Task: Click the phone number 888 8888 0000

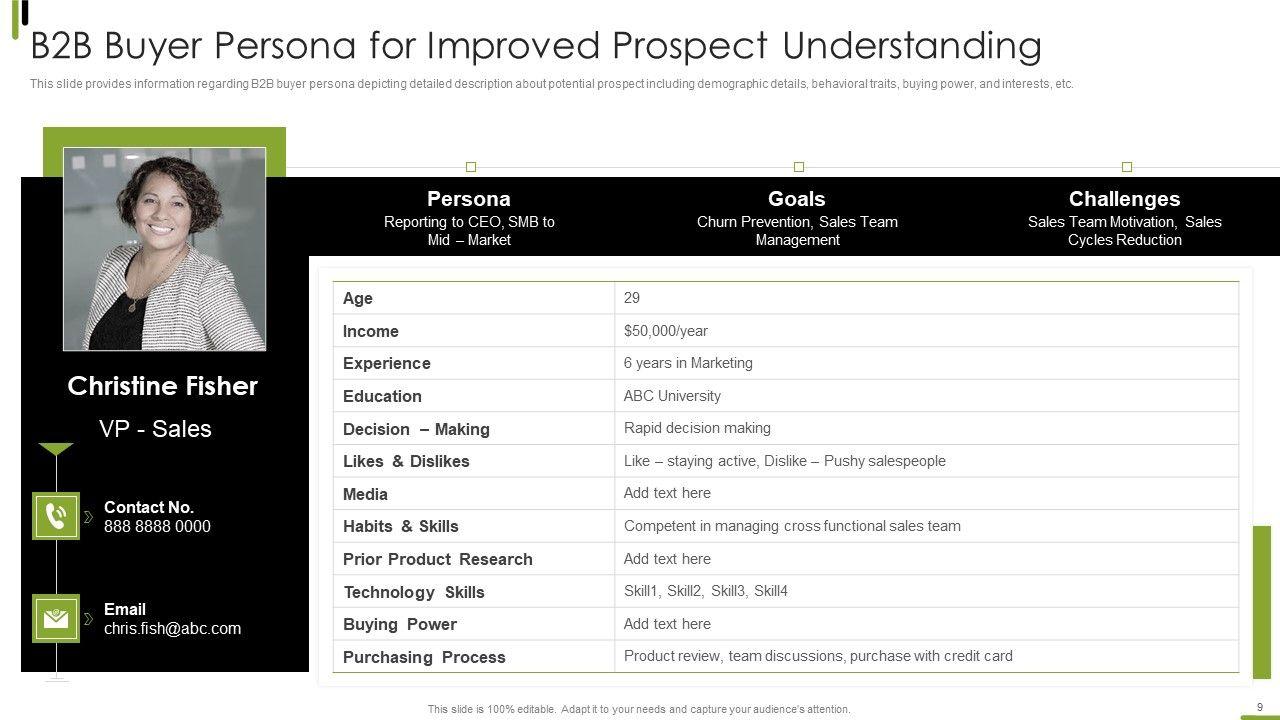Action: [157, 527]
